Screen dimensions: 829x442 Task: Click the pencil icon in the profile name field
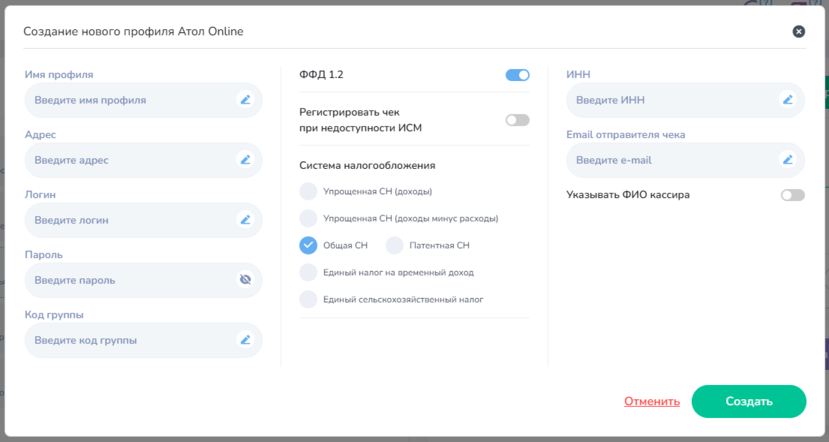(245, 100)
